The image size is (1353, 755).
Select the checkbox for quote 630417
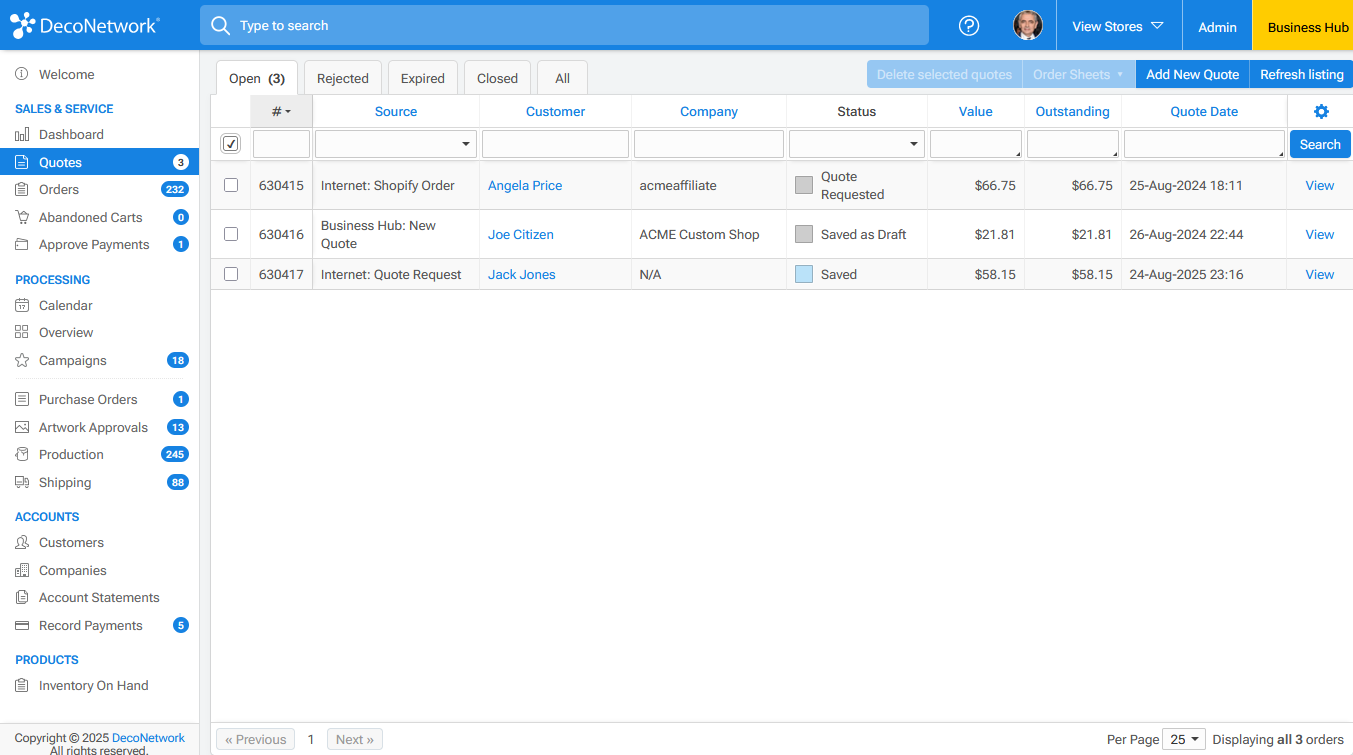[x=231, y=274]
